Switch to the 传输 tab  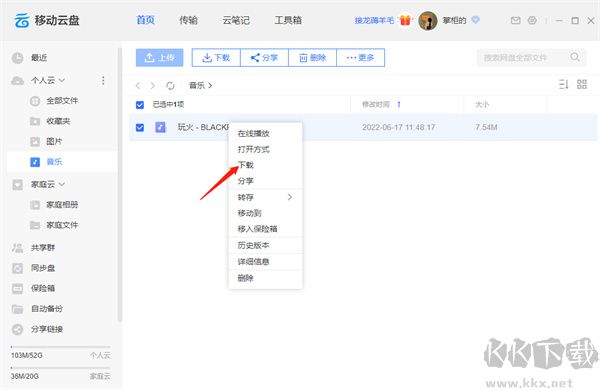188,20
